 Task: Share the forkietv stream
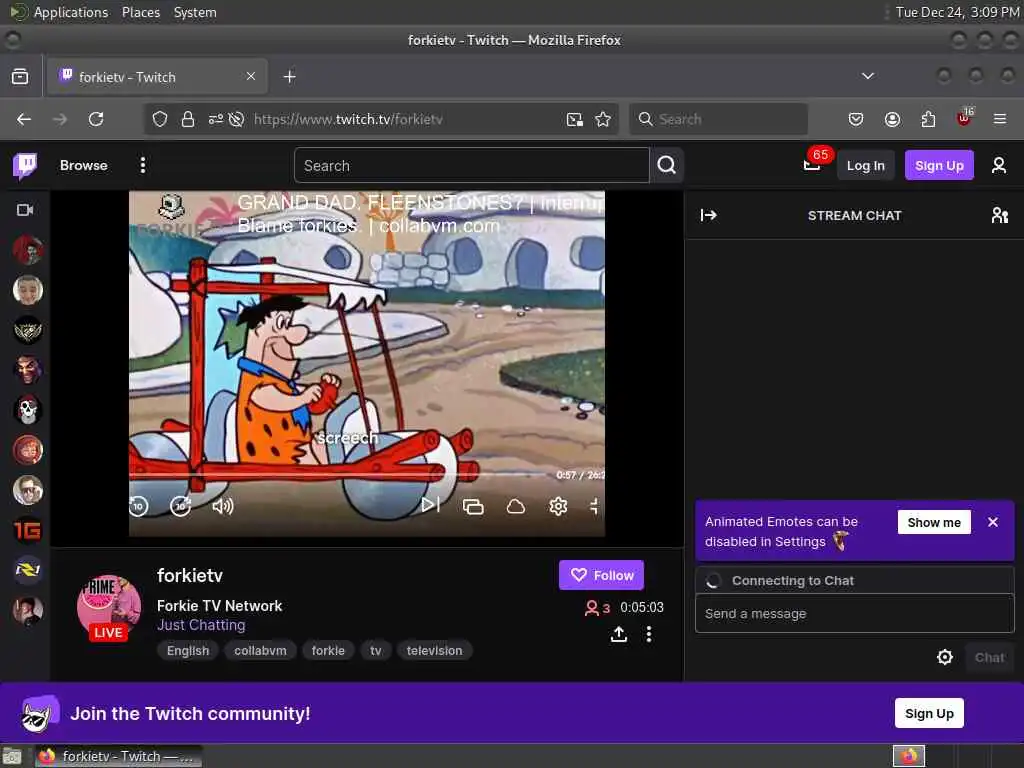pyautogui.click(x=619, y=634)
